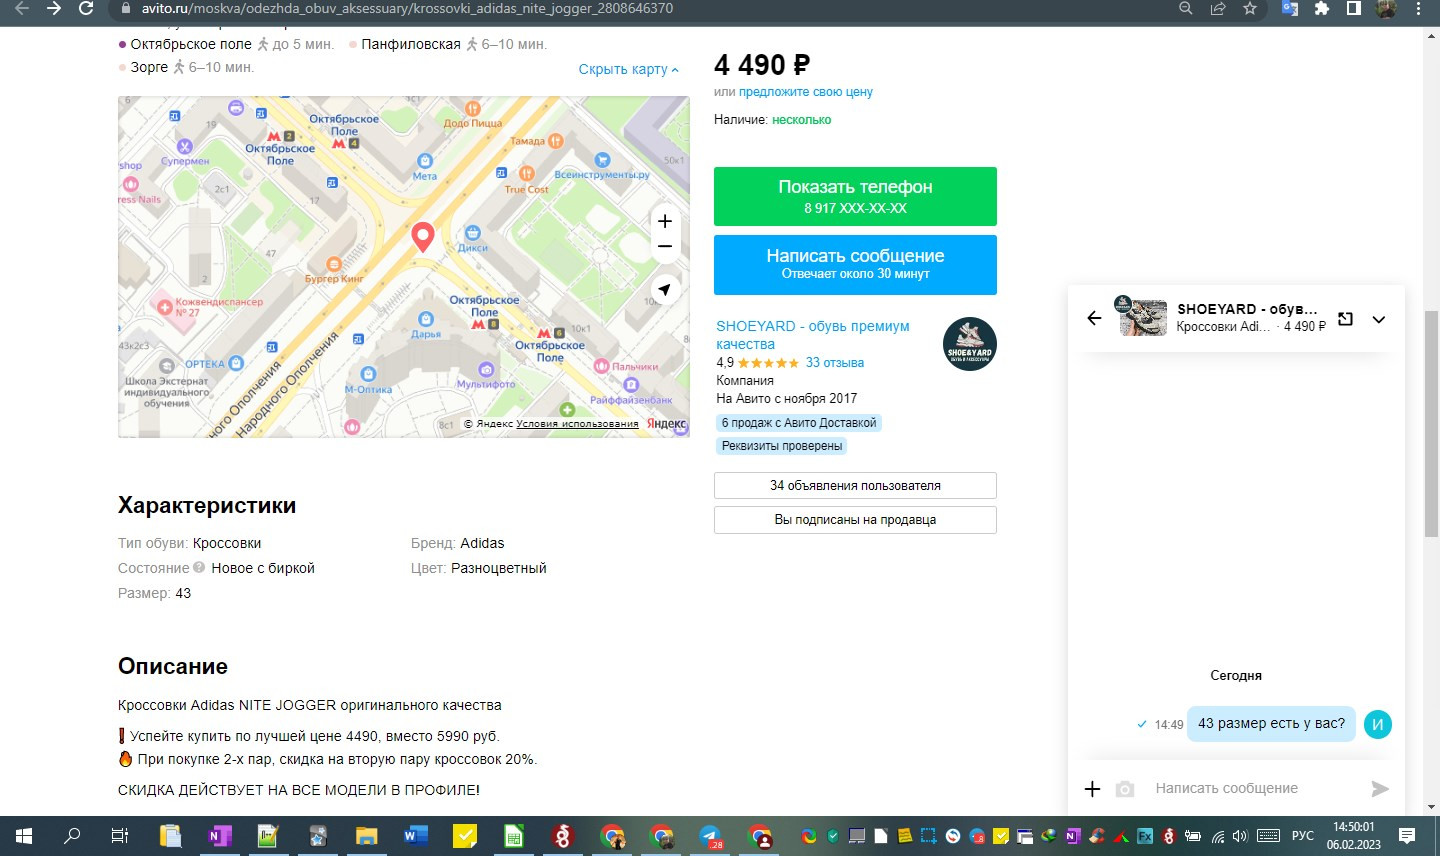Reload the page in browser
This screenshot has width=1440, height=856.
[x=86, y=9]
